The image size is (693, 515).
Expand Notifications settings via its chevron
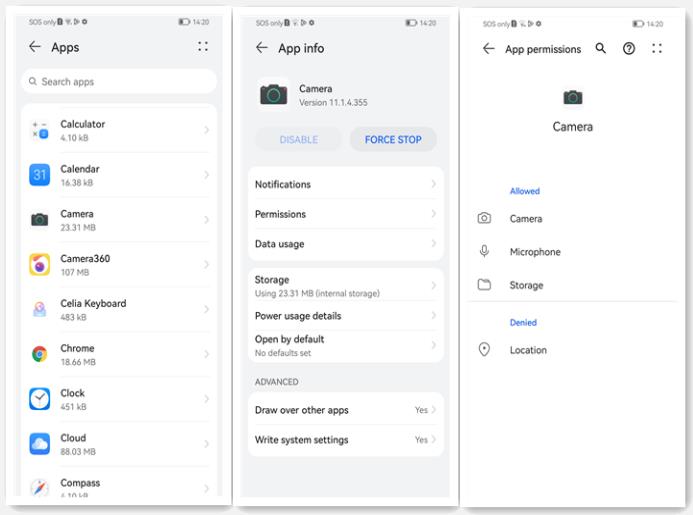point(433,184)
